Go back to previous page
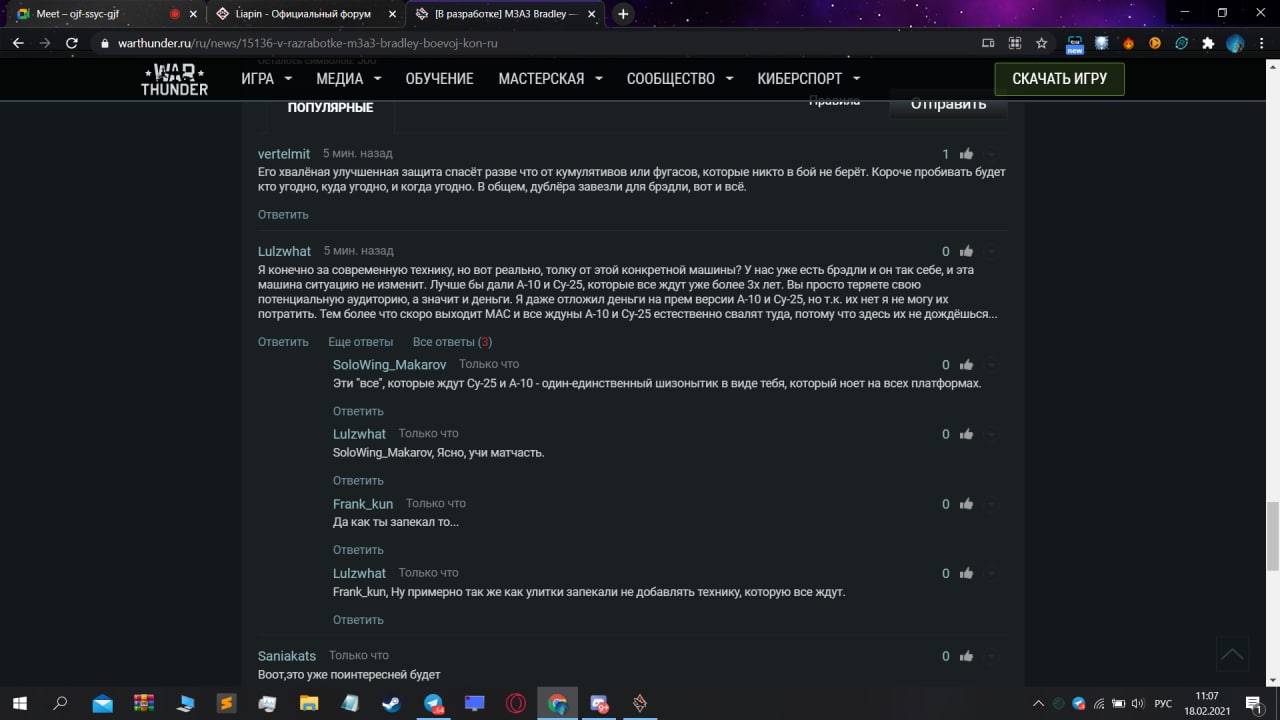The image size is (1280, 720). tap(18, 43)
